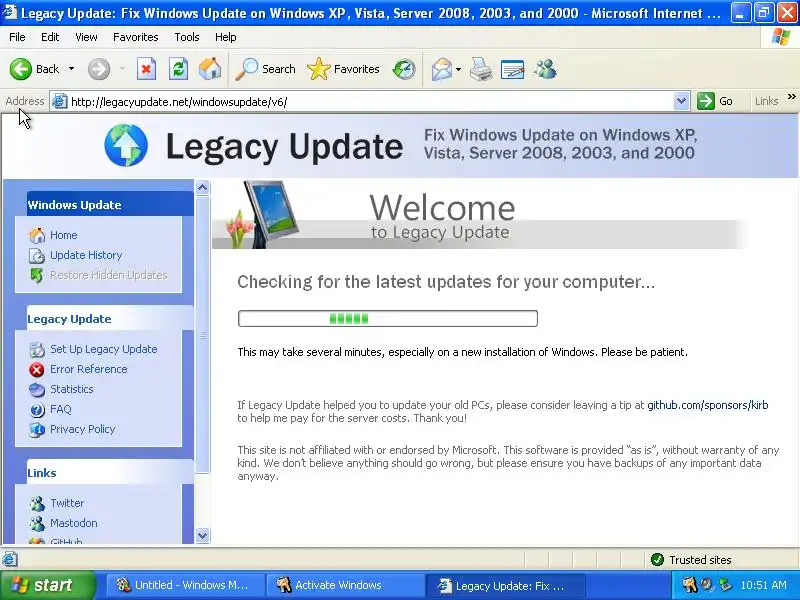Refresh the page with the Refresh icon
800x600 pixels.
(178, 69)
